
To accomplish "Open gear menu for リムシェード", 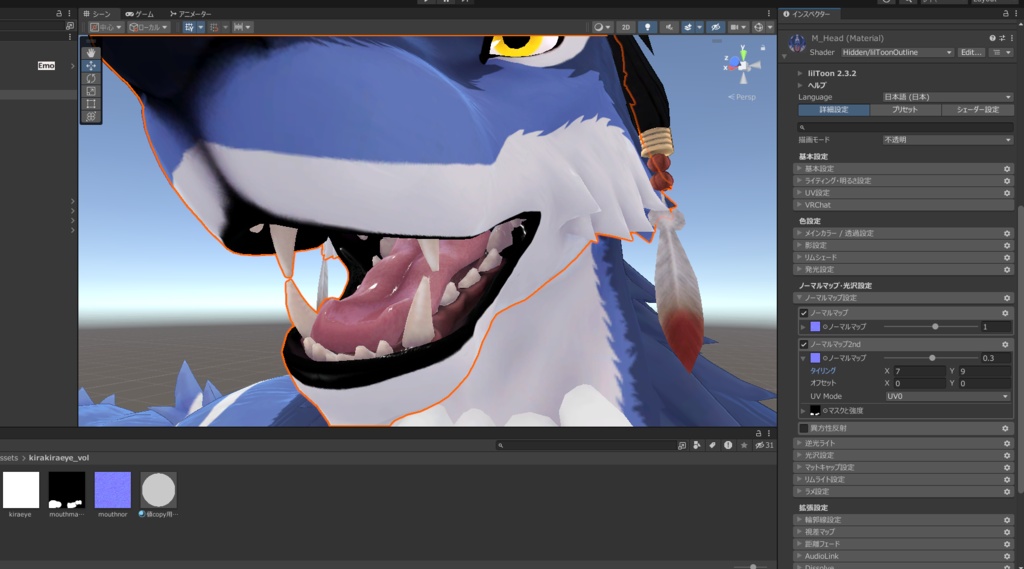I will [1007, 257].
